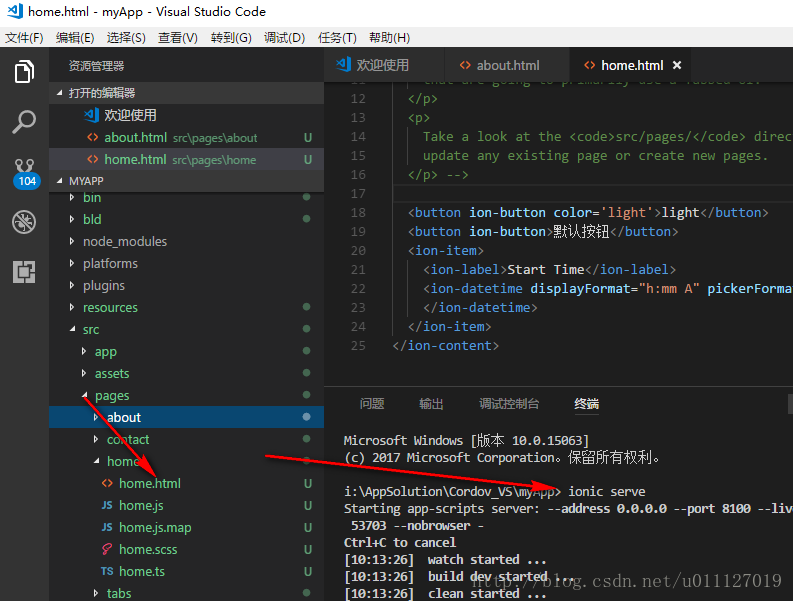Open the 转到(G) menu
Image resolution: width=793 pixels, height=601 pixels.
[231, 37]
